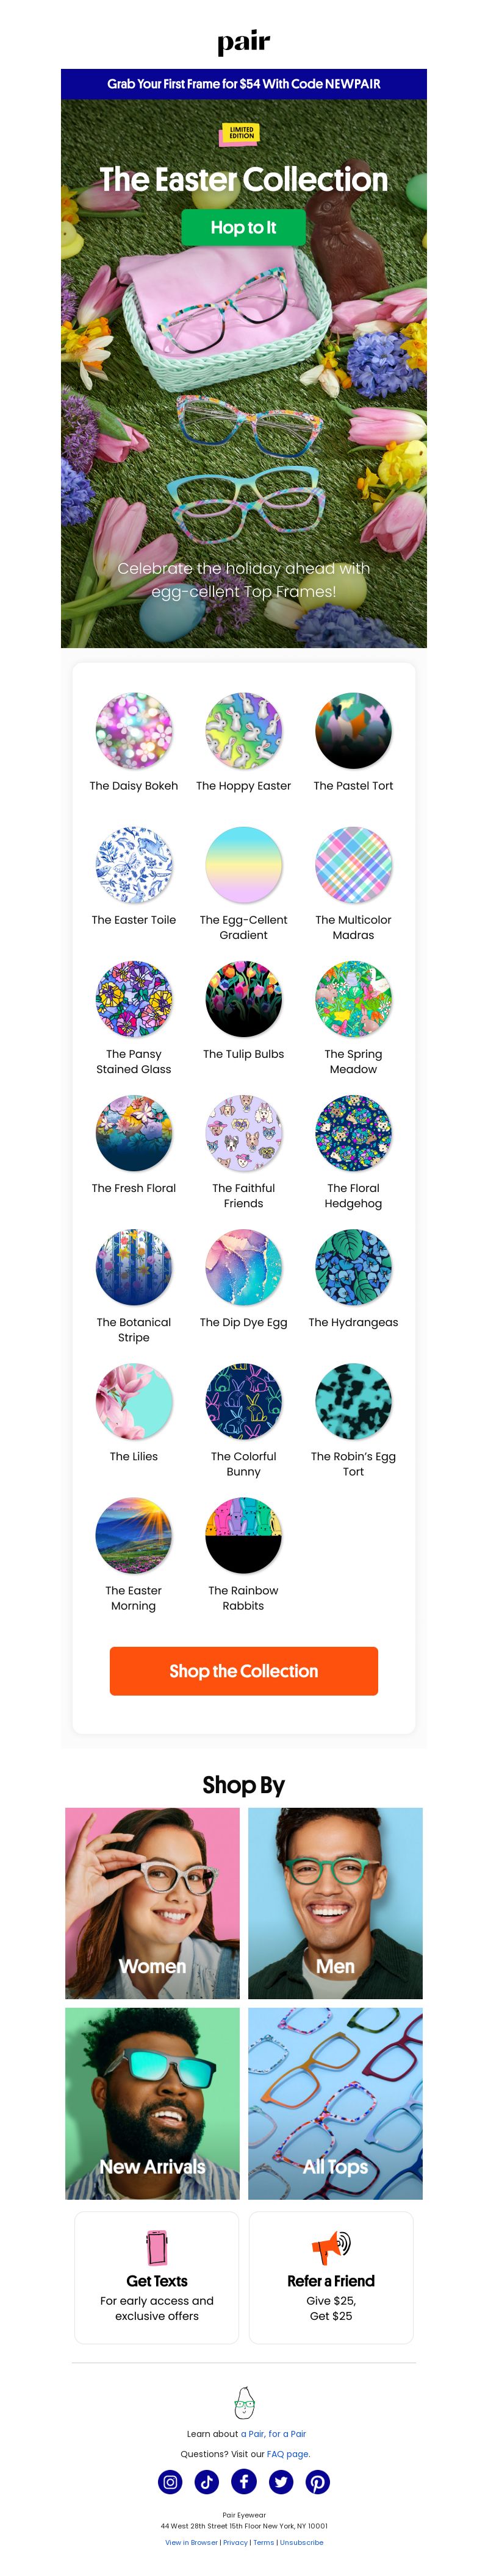Open Pair's Twitter profile icon

281,2482
